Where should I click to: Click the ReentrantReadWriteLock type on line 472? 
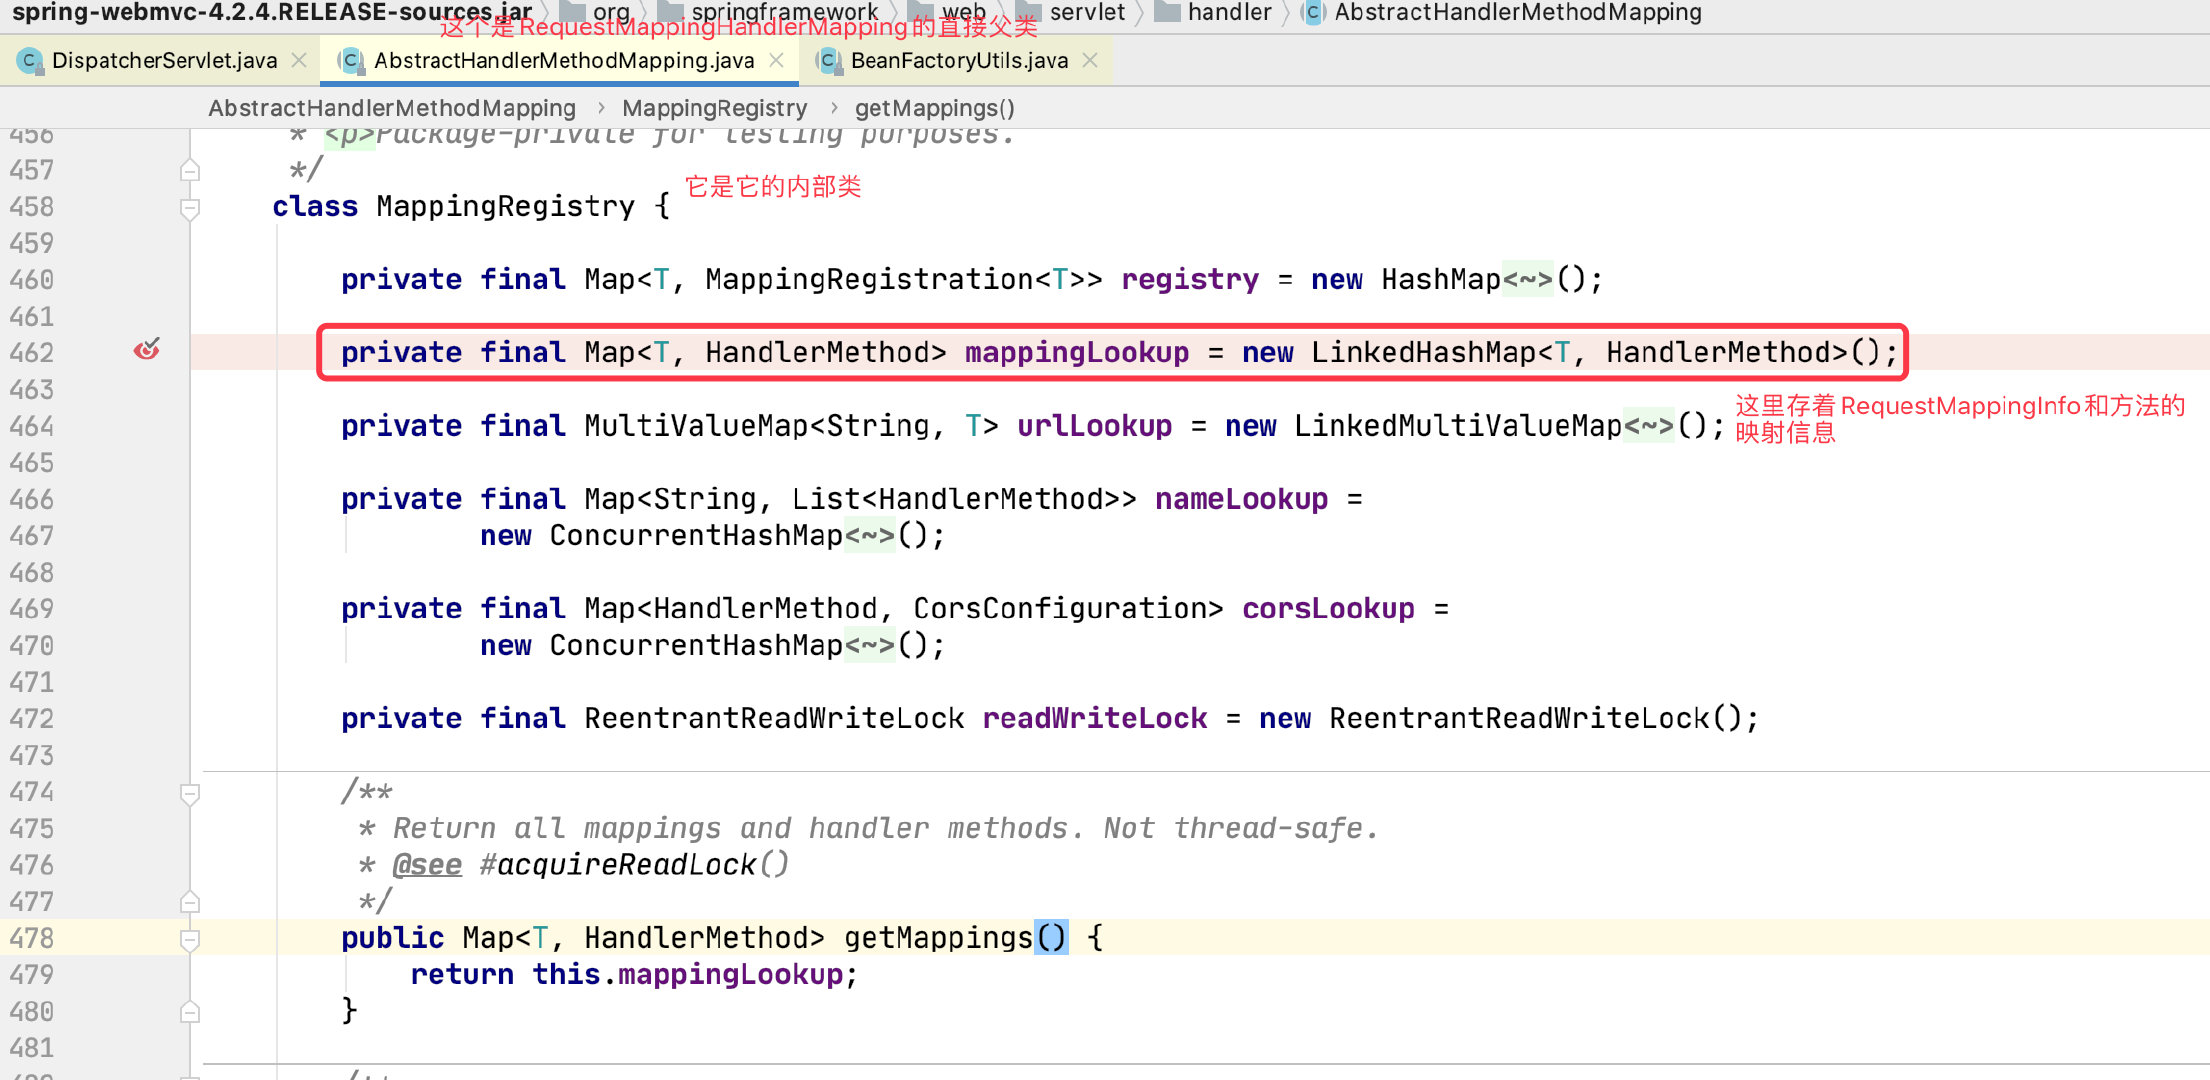774,720
